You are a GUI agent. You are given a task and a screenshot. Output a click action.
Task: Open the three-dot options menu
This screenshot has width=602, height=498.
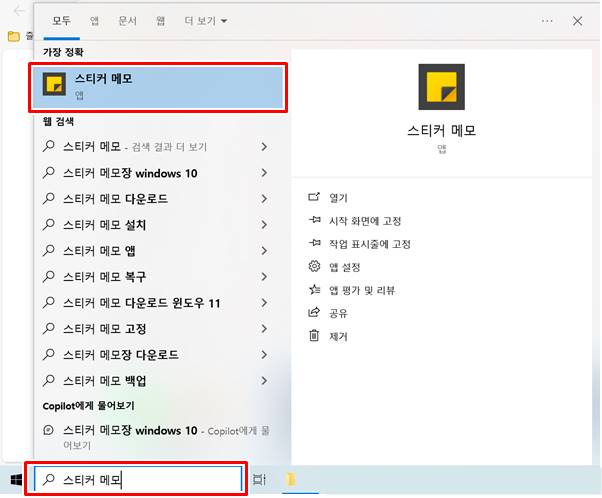coord(547,21)
